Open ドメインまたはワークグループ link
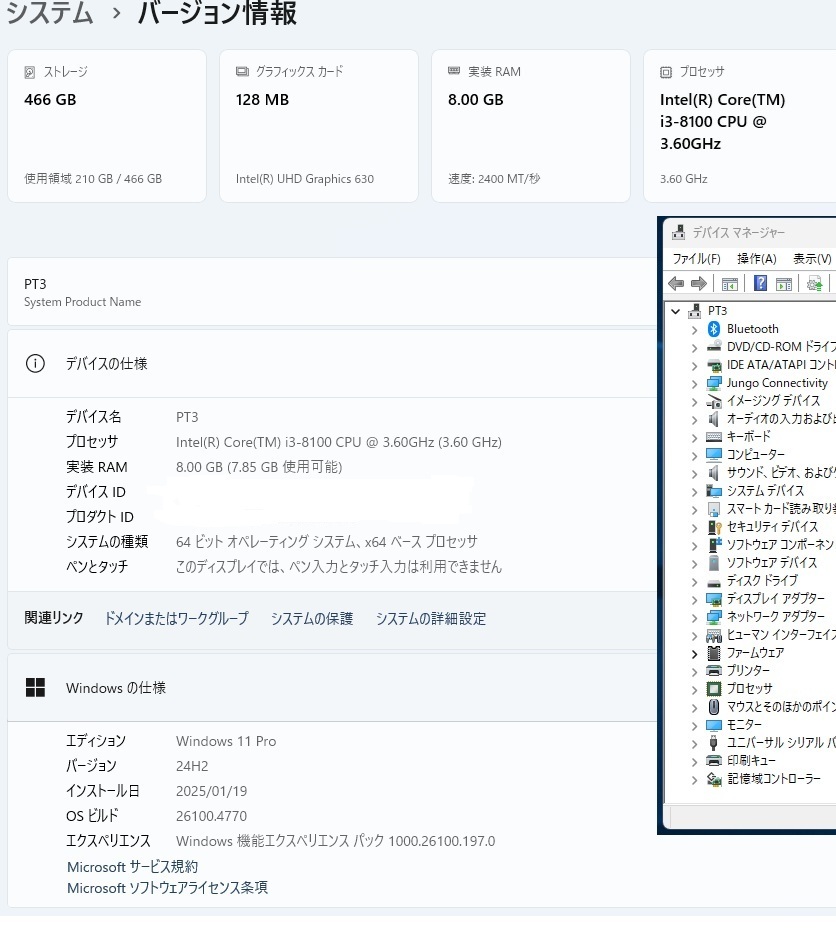 click(177, 619)
